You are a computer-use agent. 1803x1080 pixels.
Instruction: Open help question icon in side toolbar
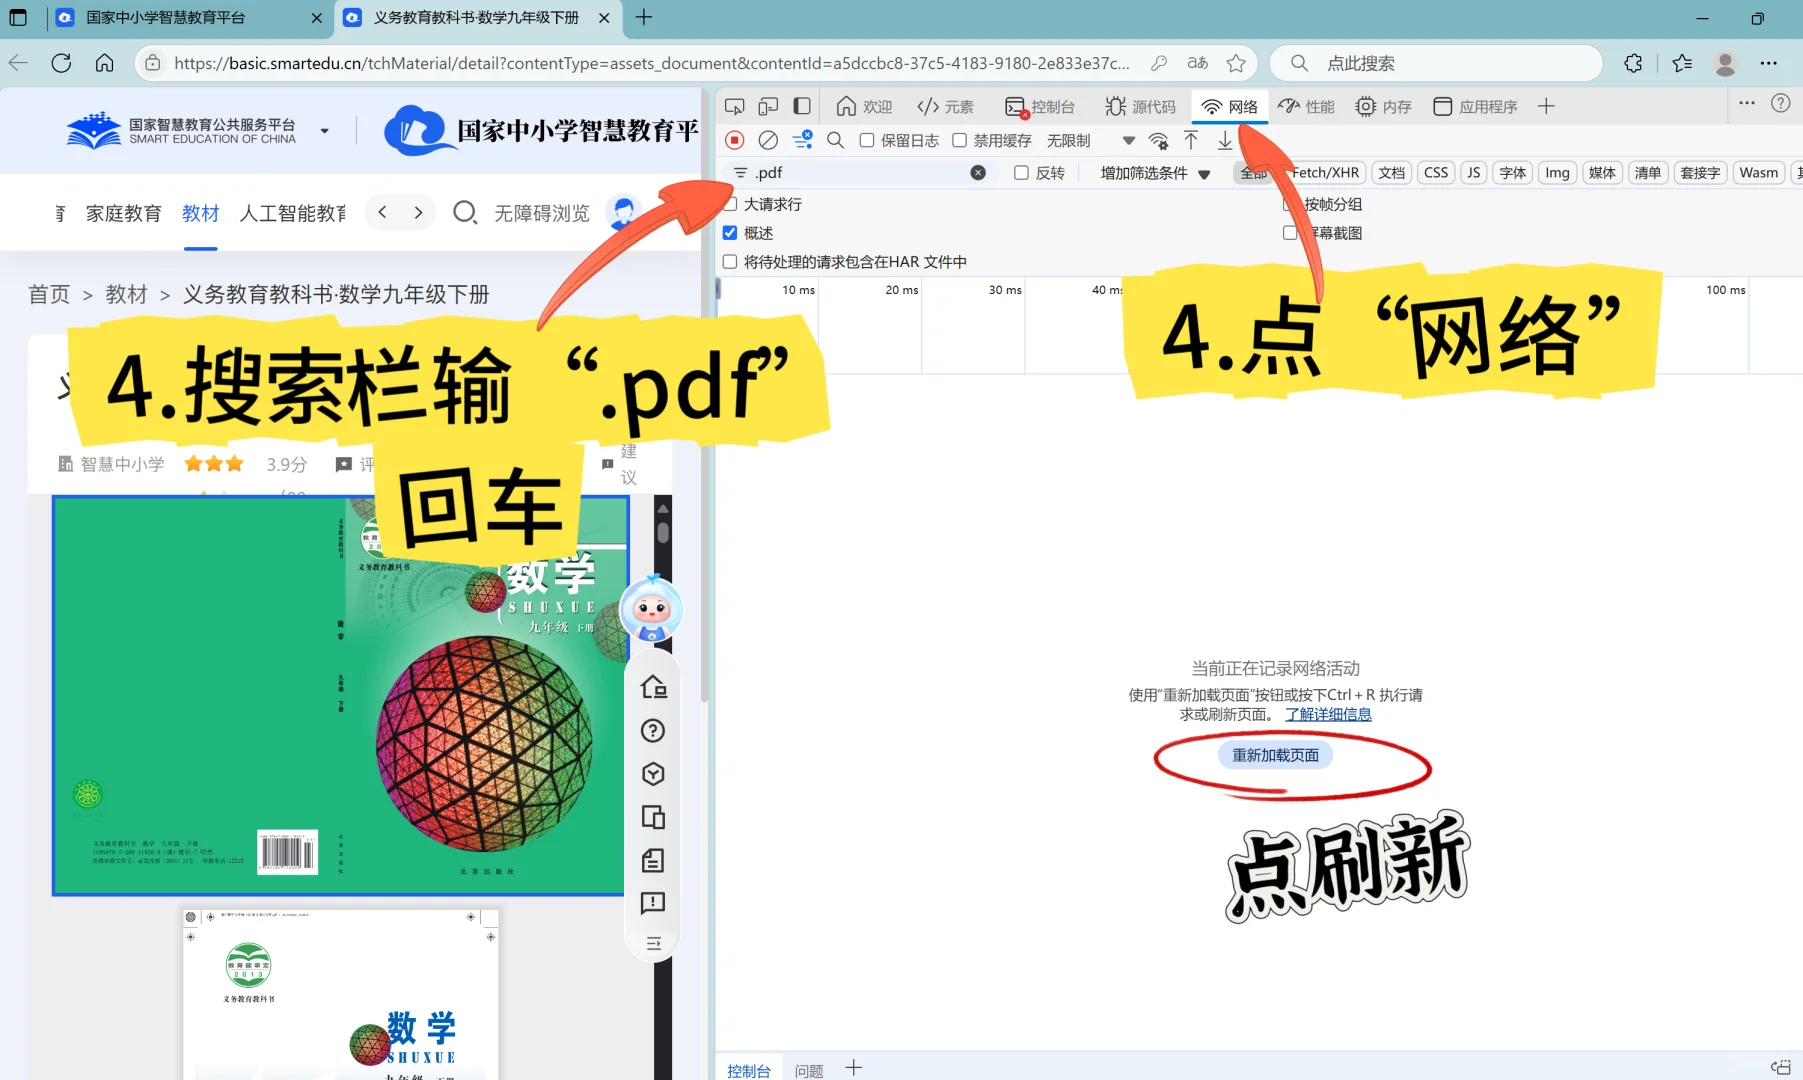(x=653, y=731)
